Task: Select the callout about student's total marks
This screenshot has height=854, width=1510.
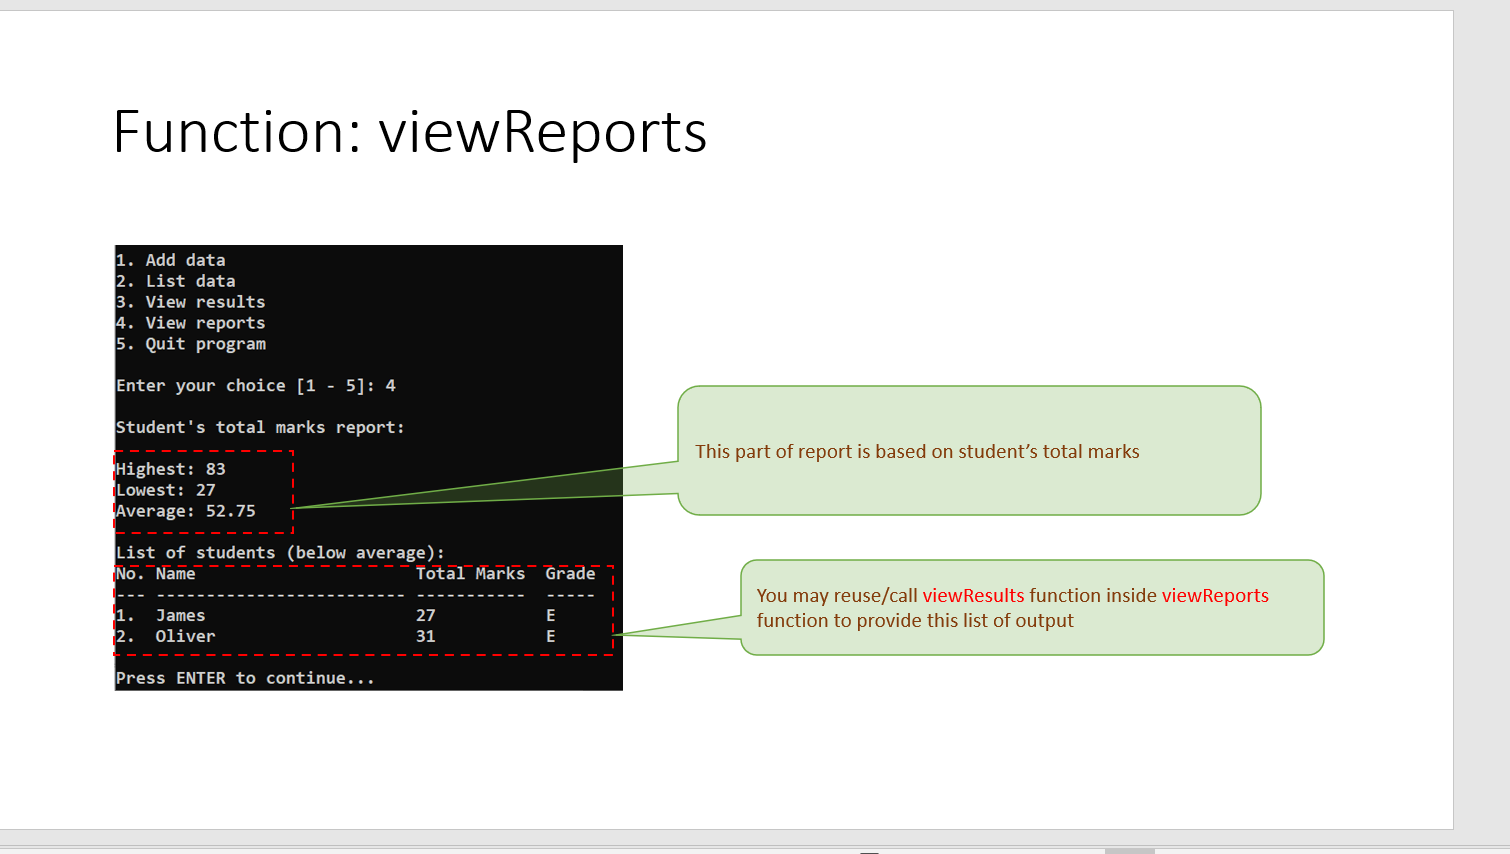Action: [969, 451]
